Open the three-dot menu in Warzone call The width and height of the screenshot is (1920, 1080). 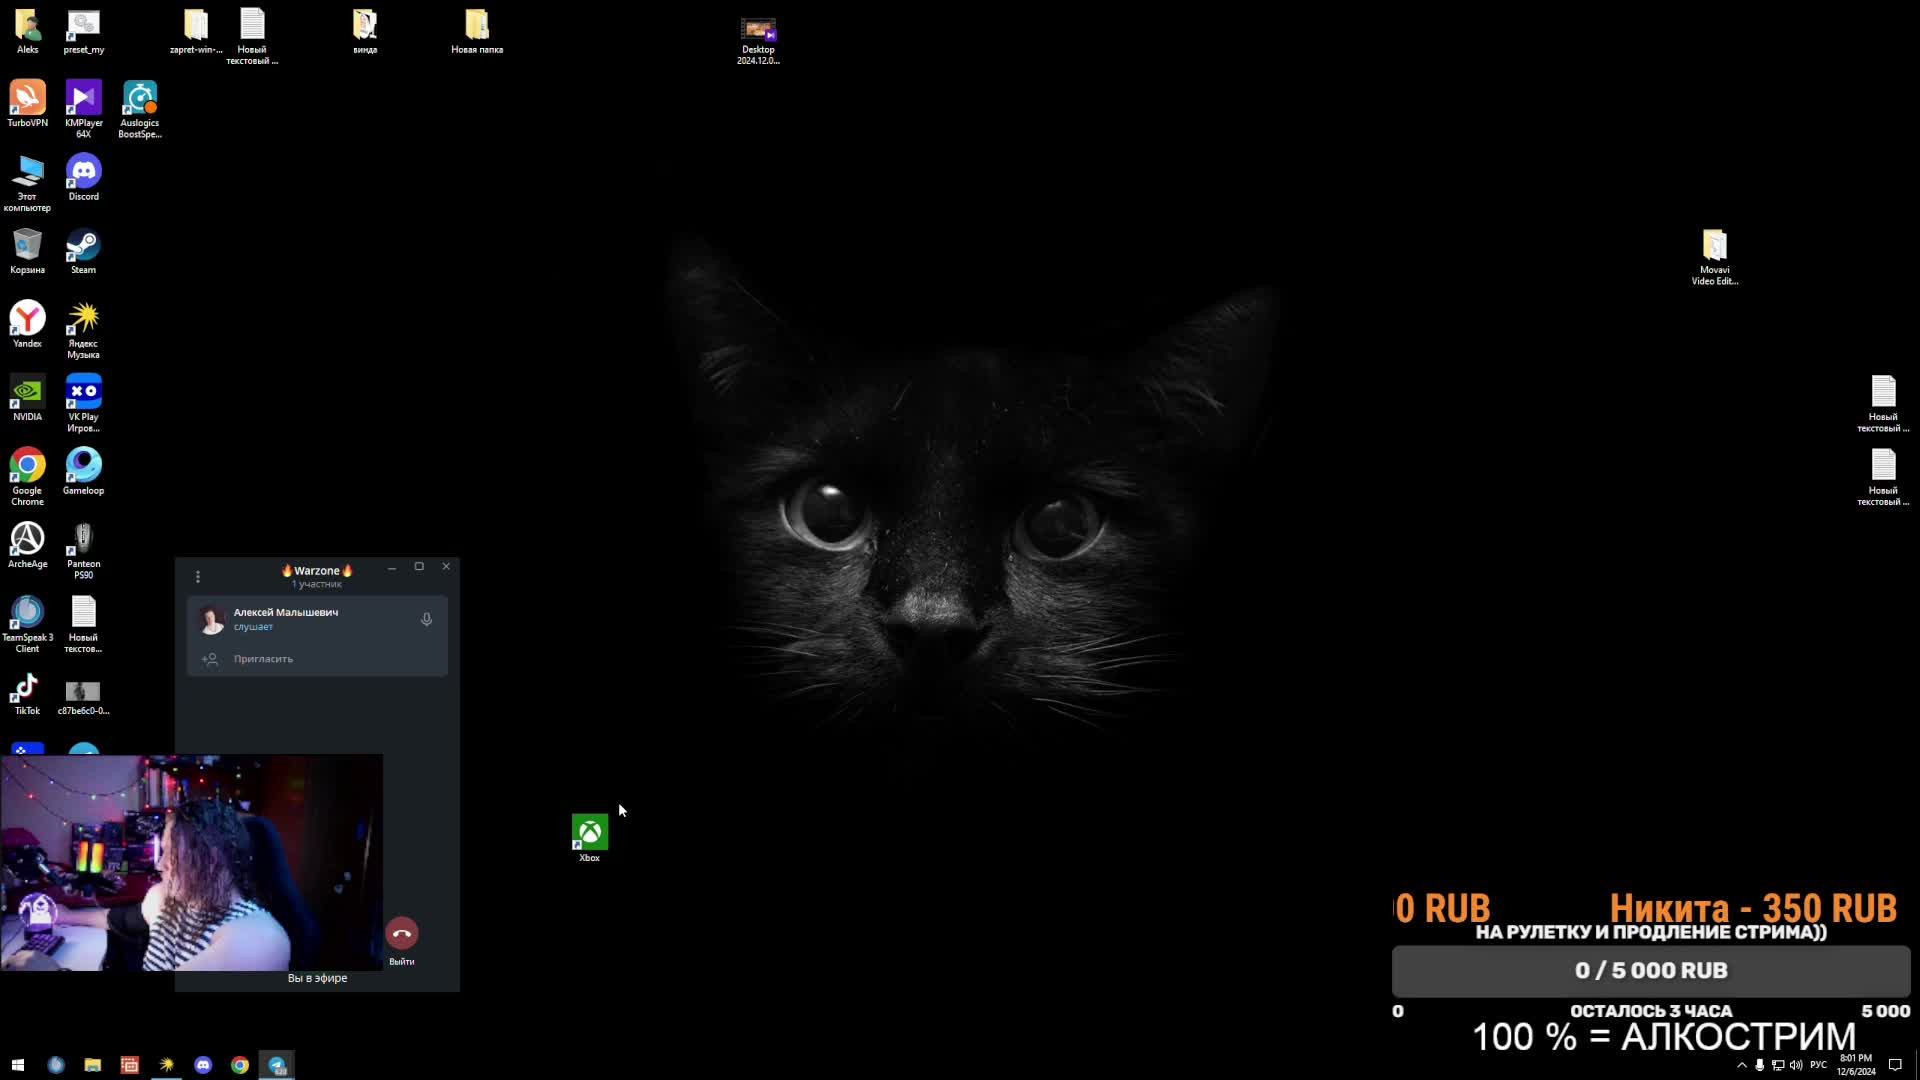coord(198,576)
